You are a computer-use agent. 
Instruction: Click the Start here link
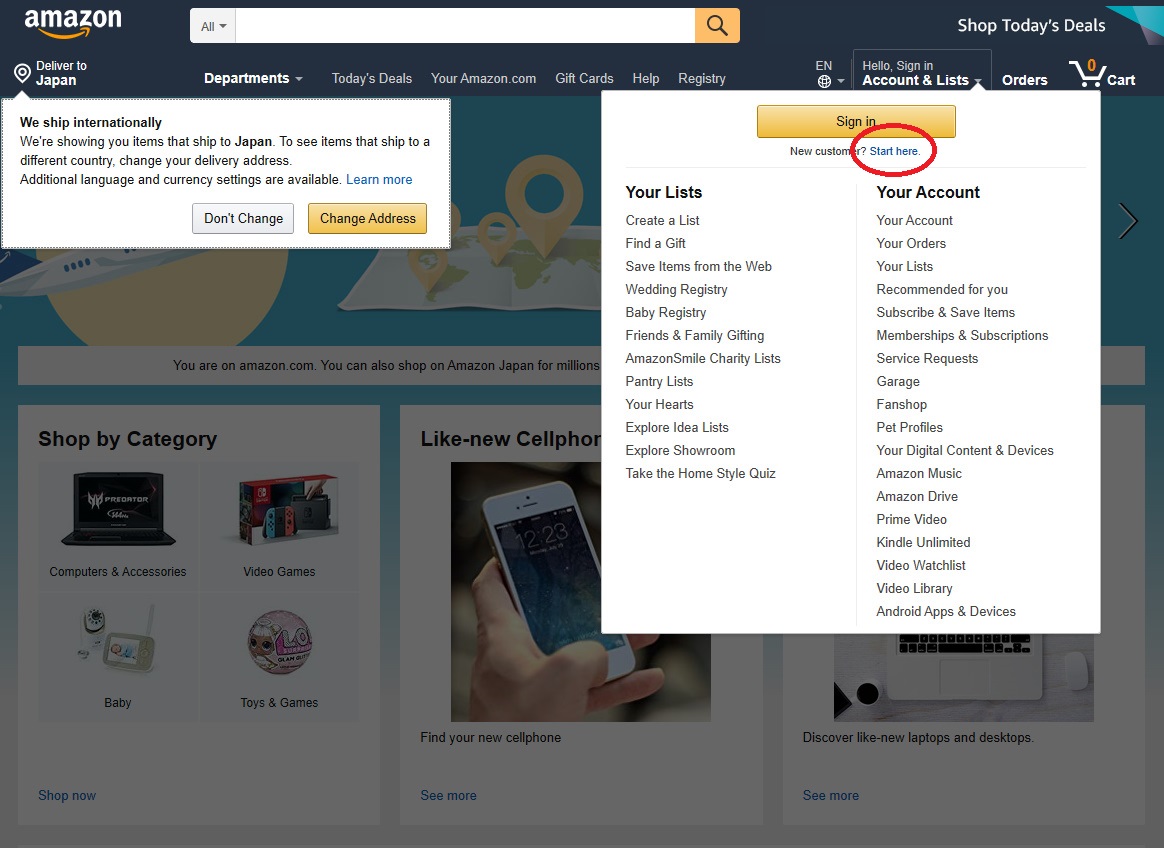click(894, 151)
